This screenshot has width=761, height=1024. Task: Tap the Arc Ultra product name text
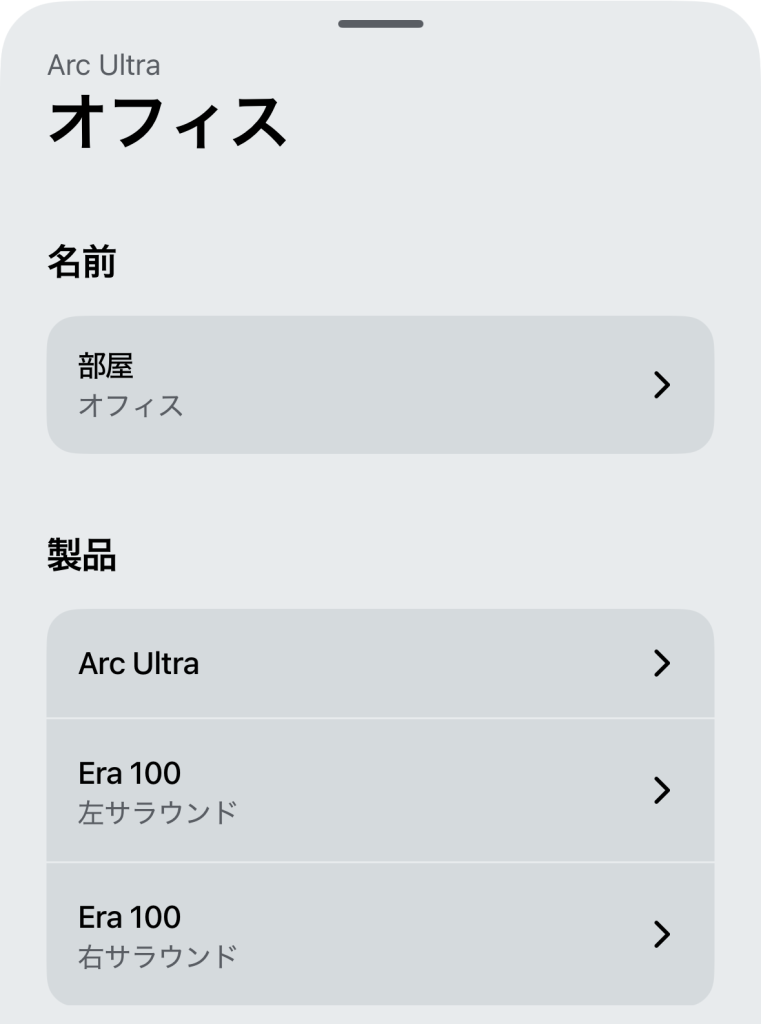coord(138,663)
